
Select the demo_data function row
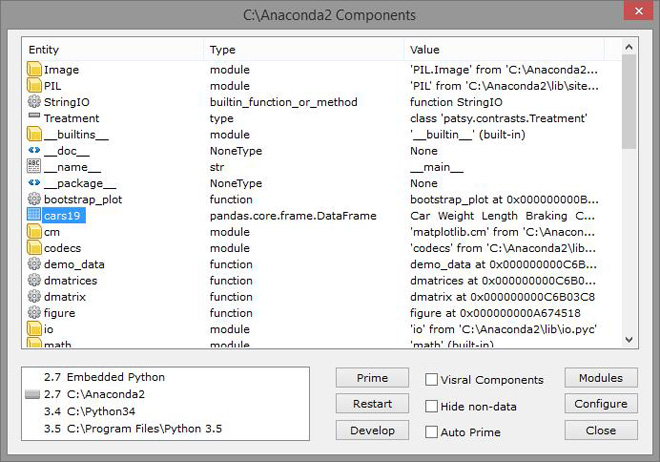pos(76,264)
